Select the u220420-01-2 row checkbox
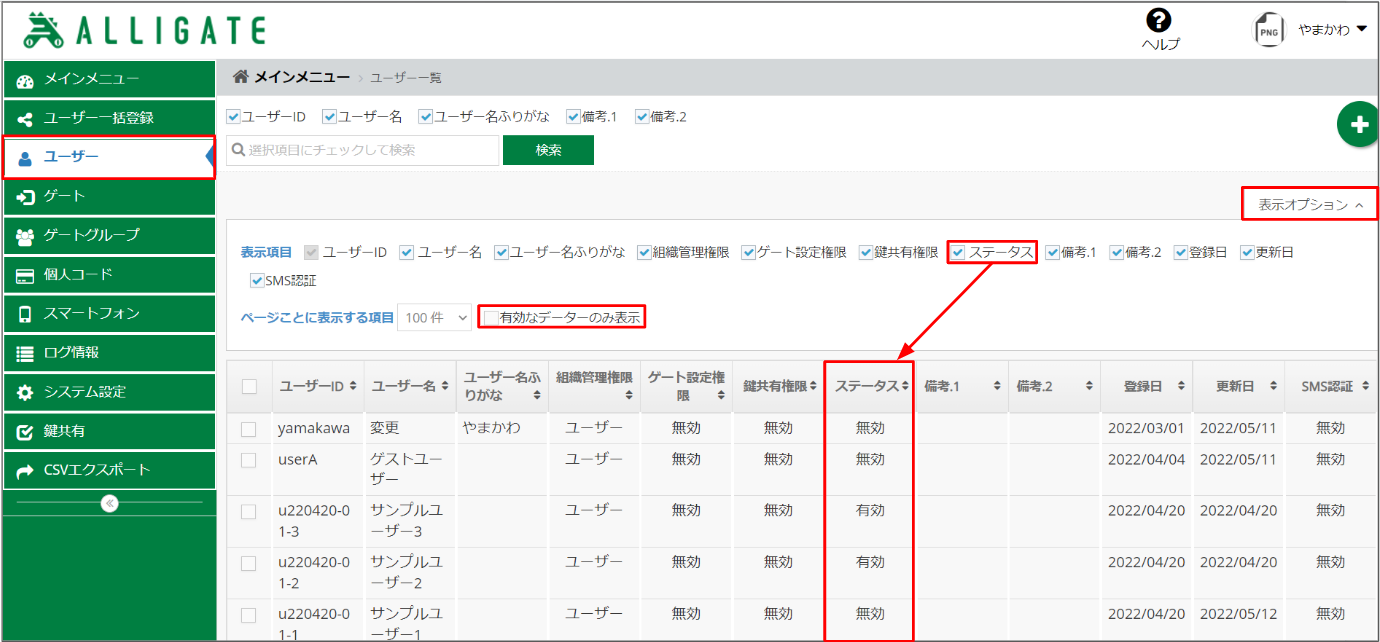This screenshot has width=1380, height=642. (249, 563)
